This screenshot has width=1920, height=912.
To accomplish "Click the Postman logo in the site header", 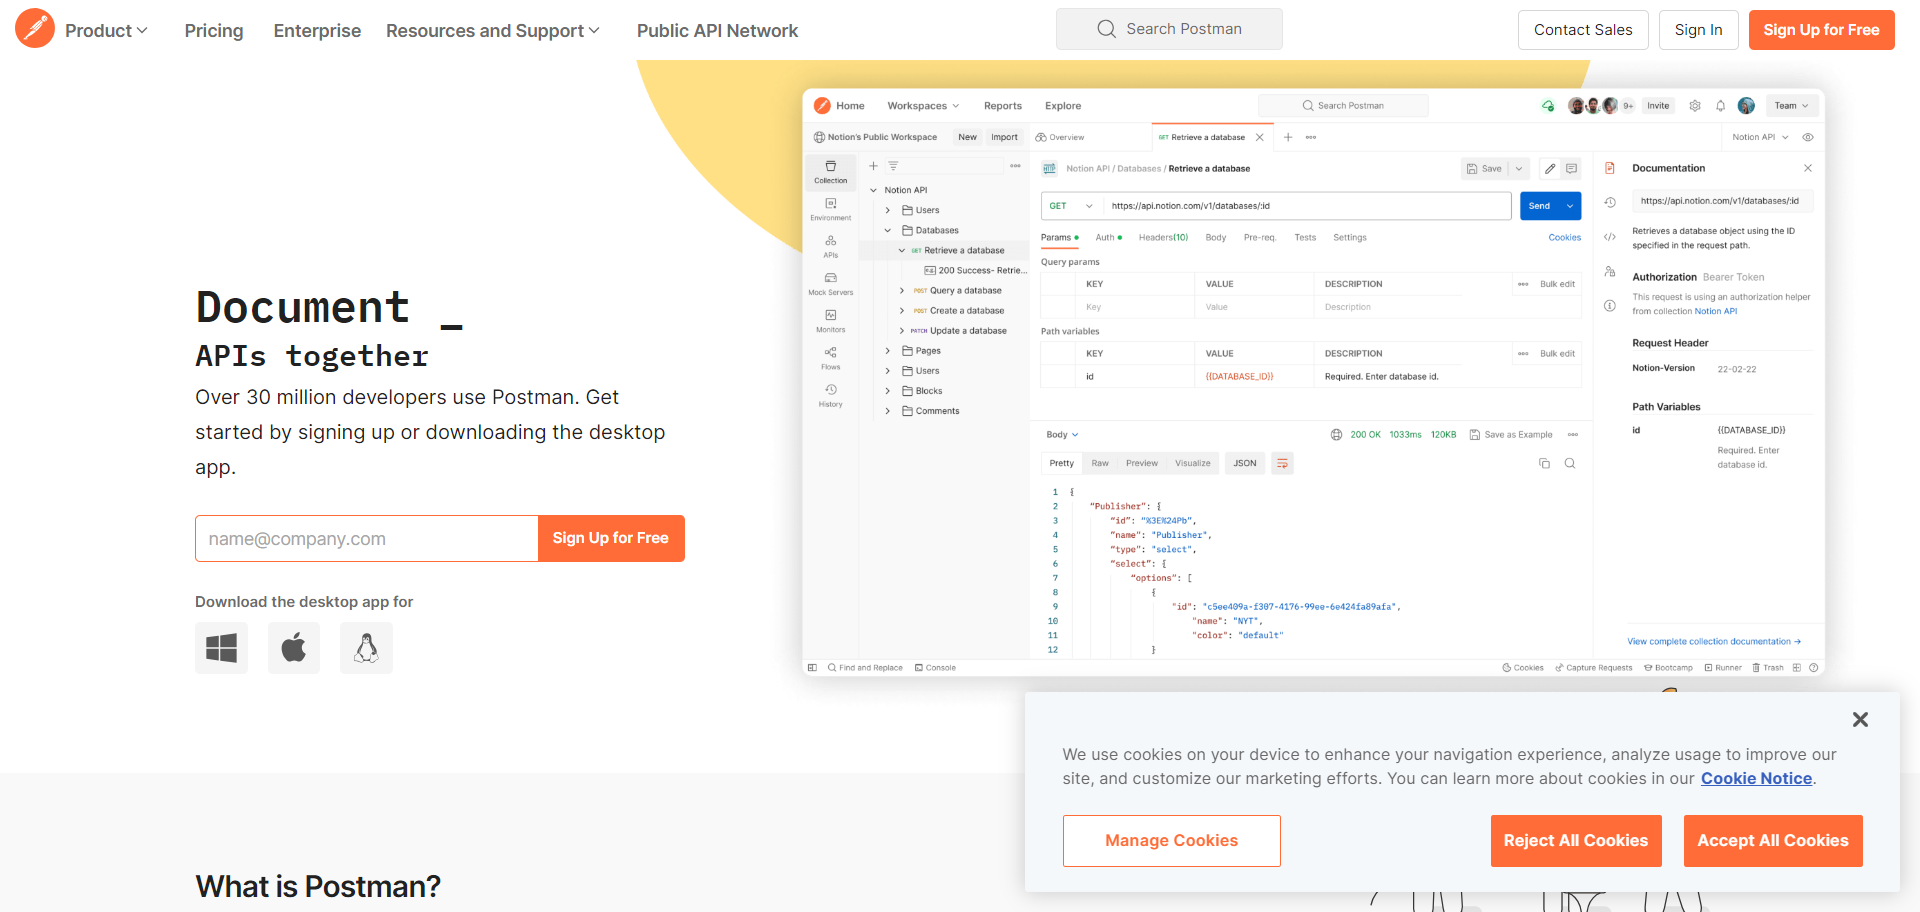I will pos(35,29).
